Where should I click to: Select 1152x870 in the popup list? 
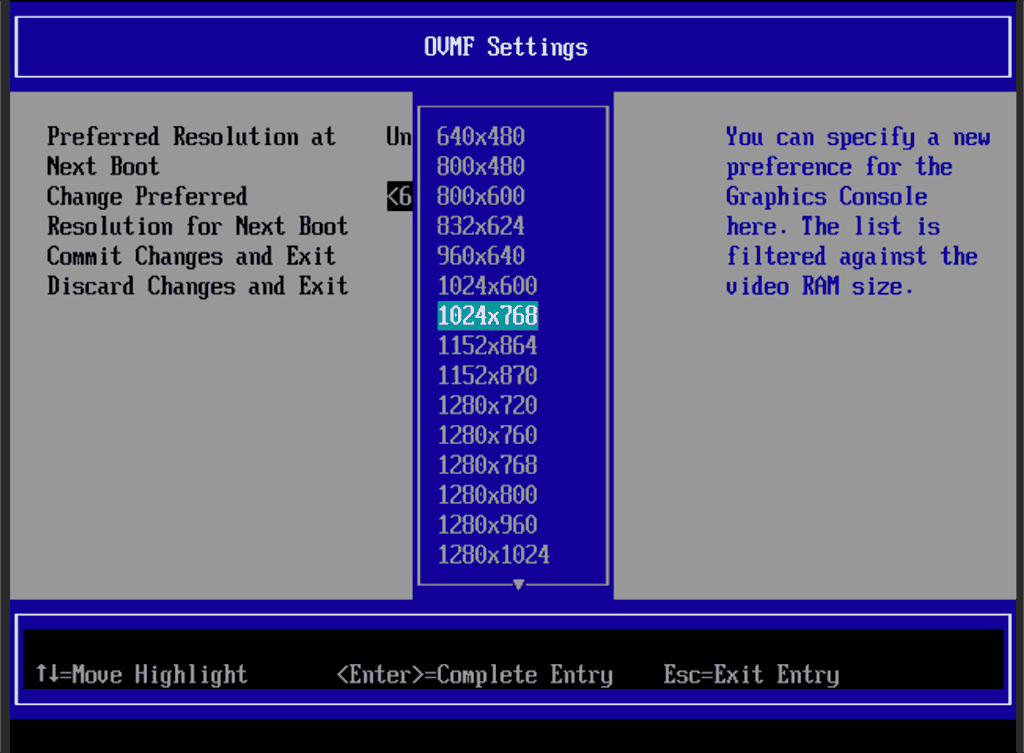[487, 376]
